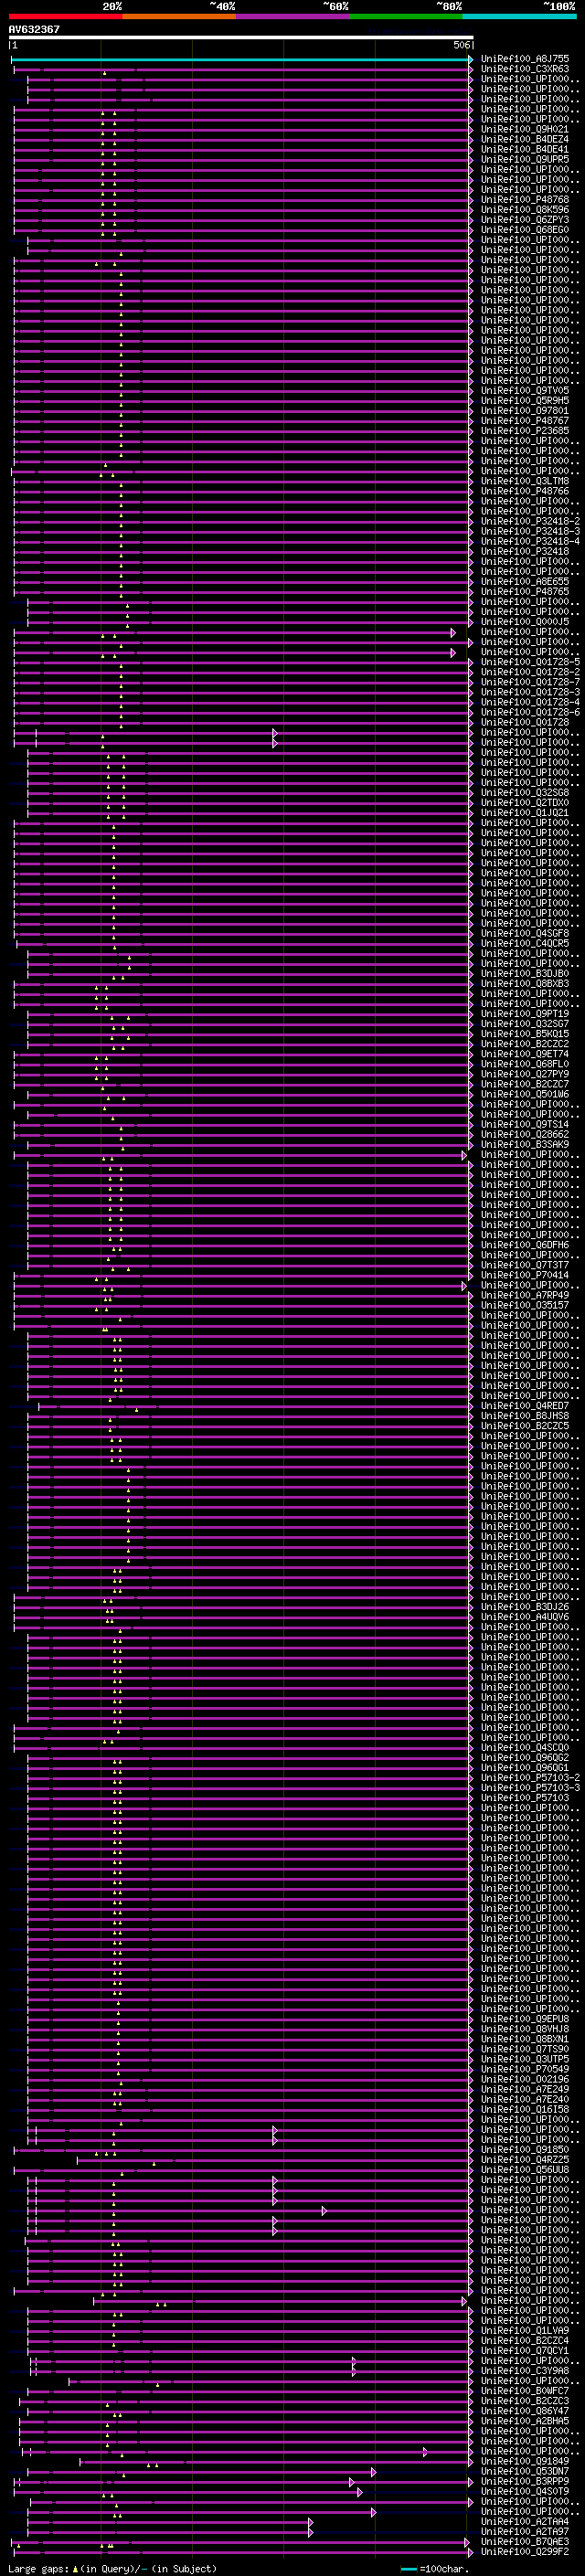Click the UniRef100_Q1JQ21 label
The image size is (585, 2576).
(525, 812)
